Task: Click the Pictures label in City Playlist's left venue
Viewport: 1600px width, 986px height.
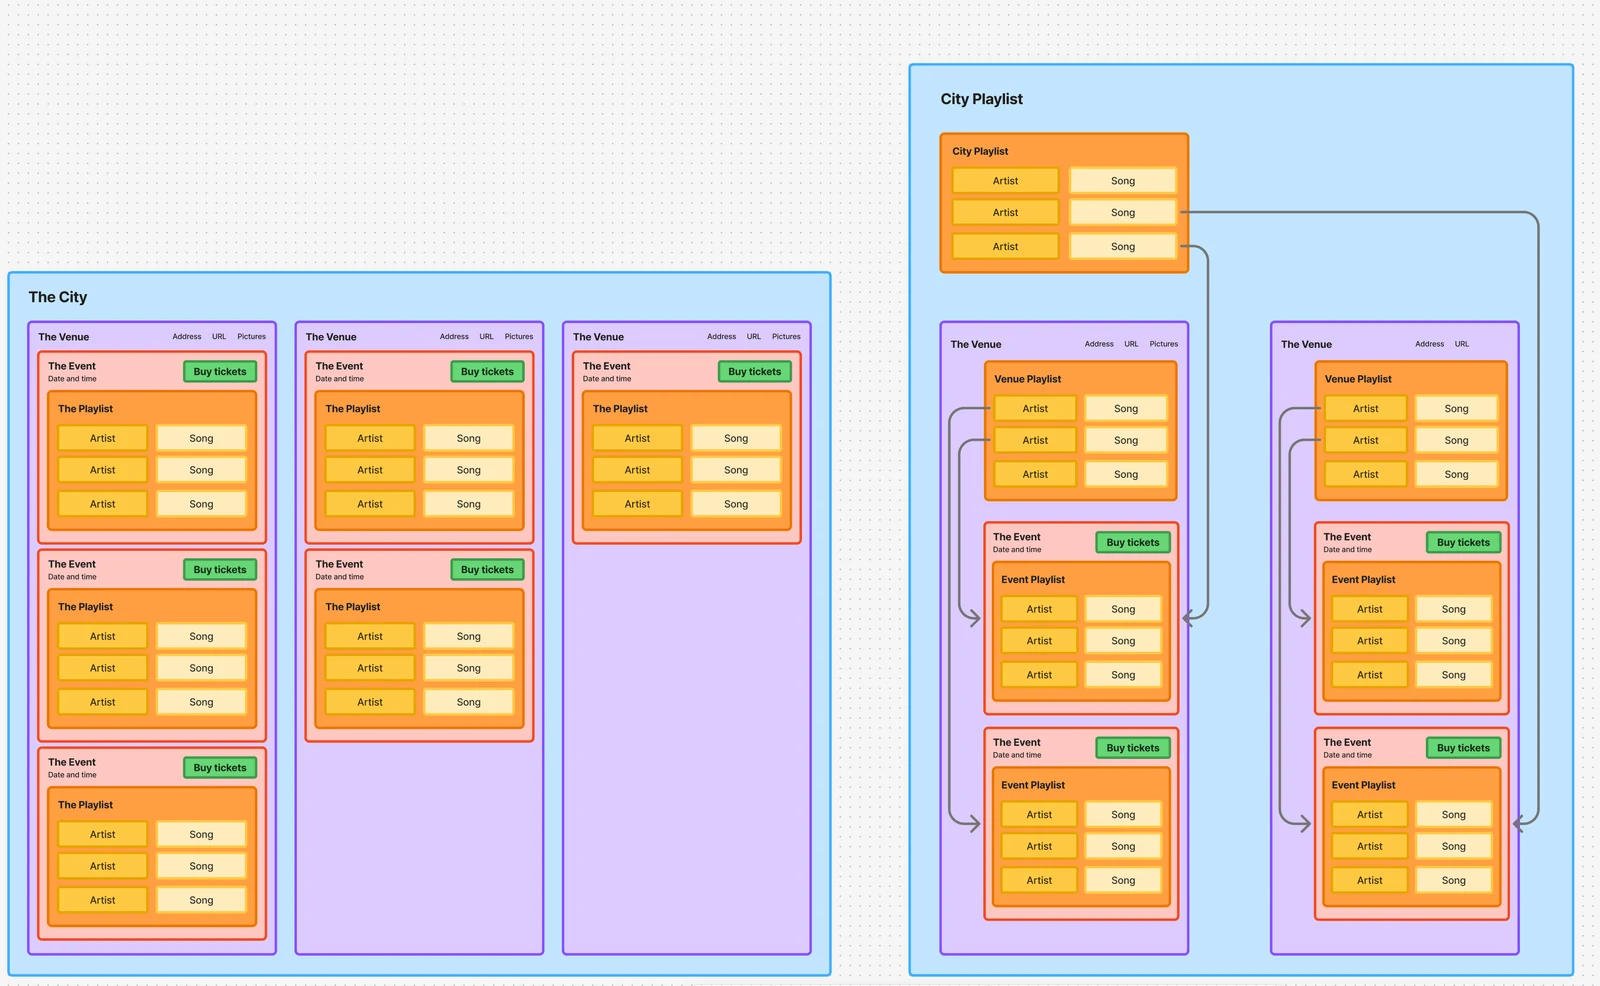Action: [x=1163, y=344]
